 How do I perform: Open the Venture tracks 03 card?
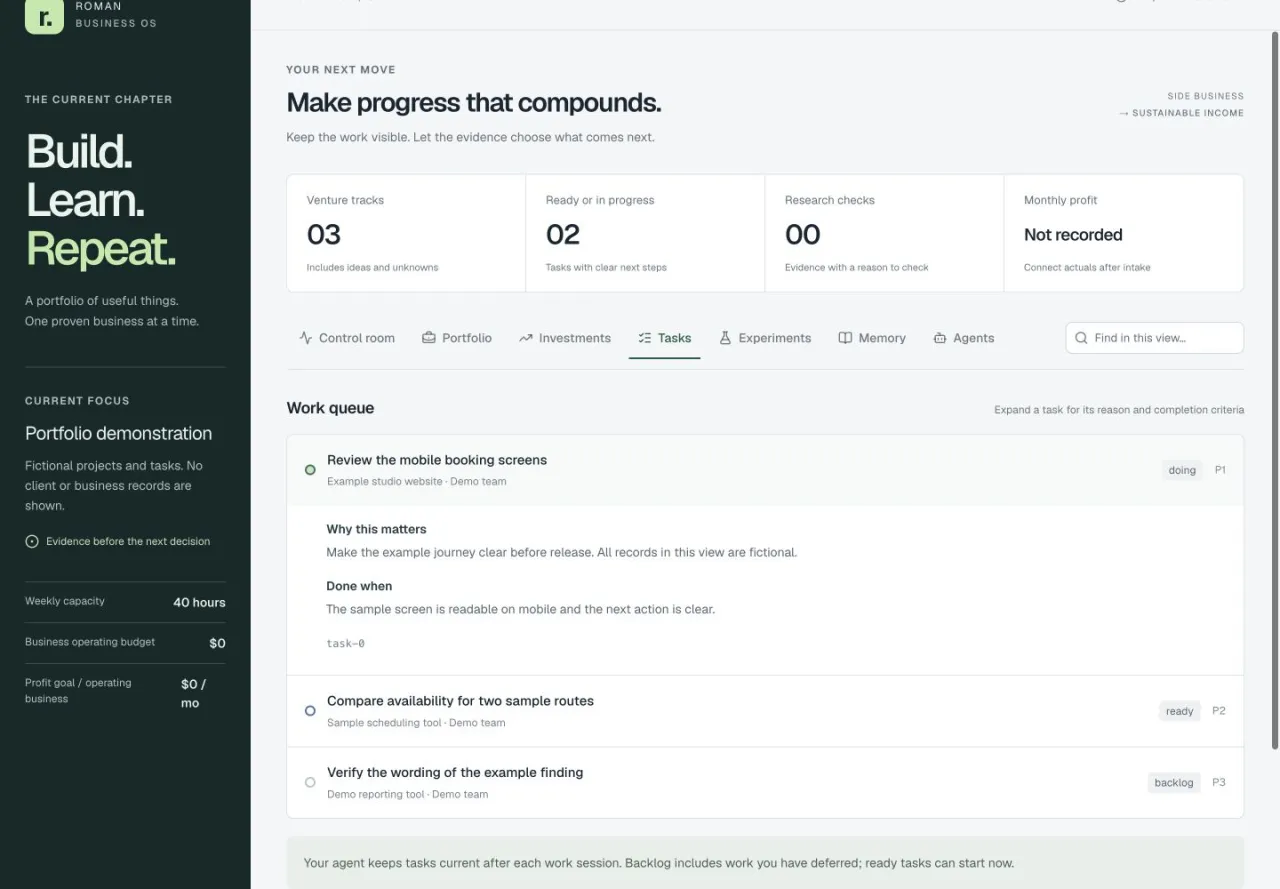[406, 233]
